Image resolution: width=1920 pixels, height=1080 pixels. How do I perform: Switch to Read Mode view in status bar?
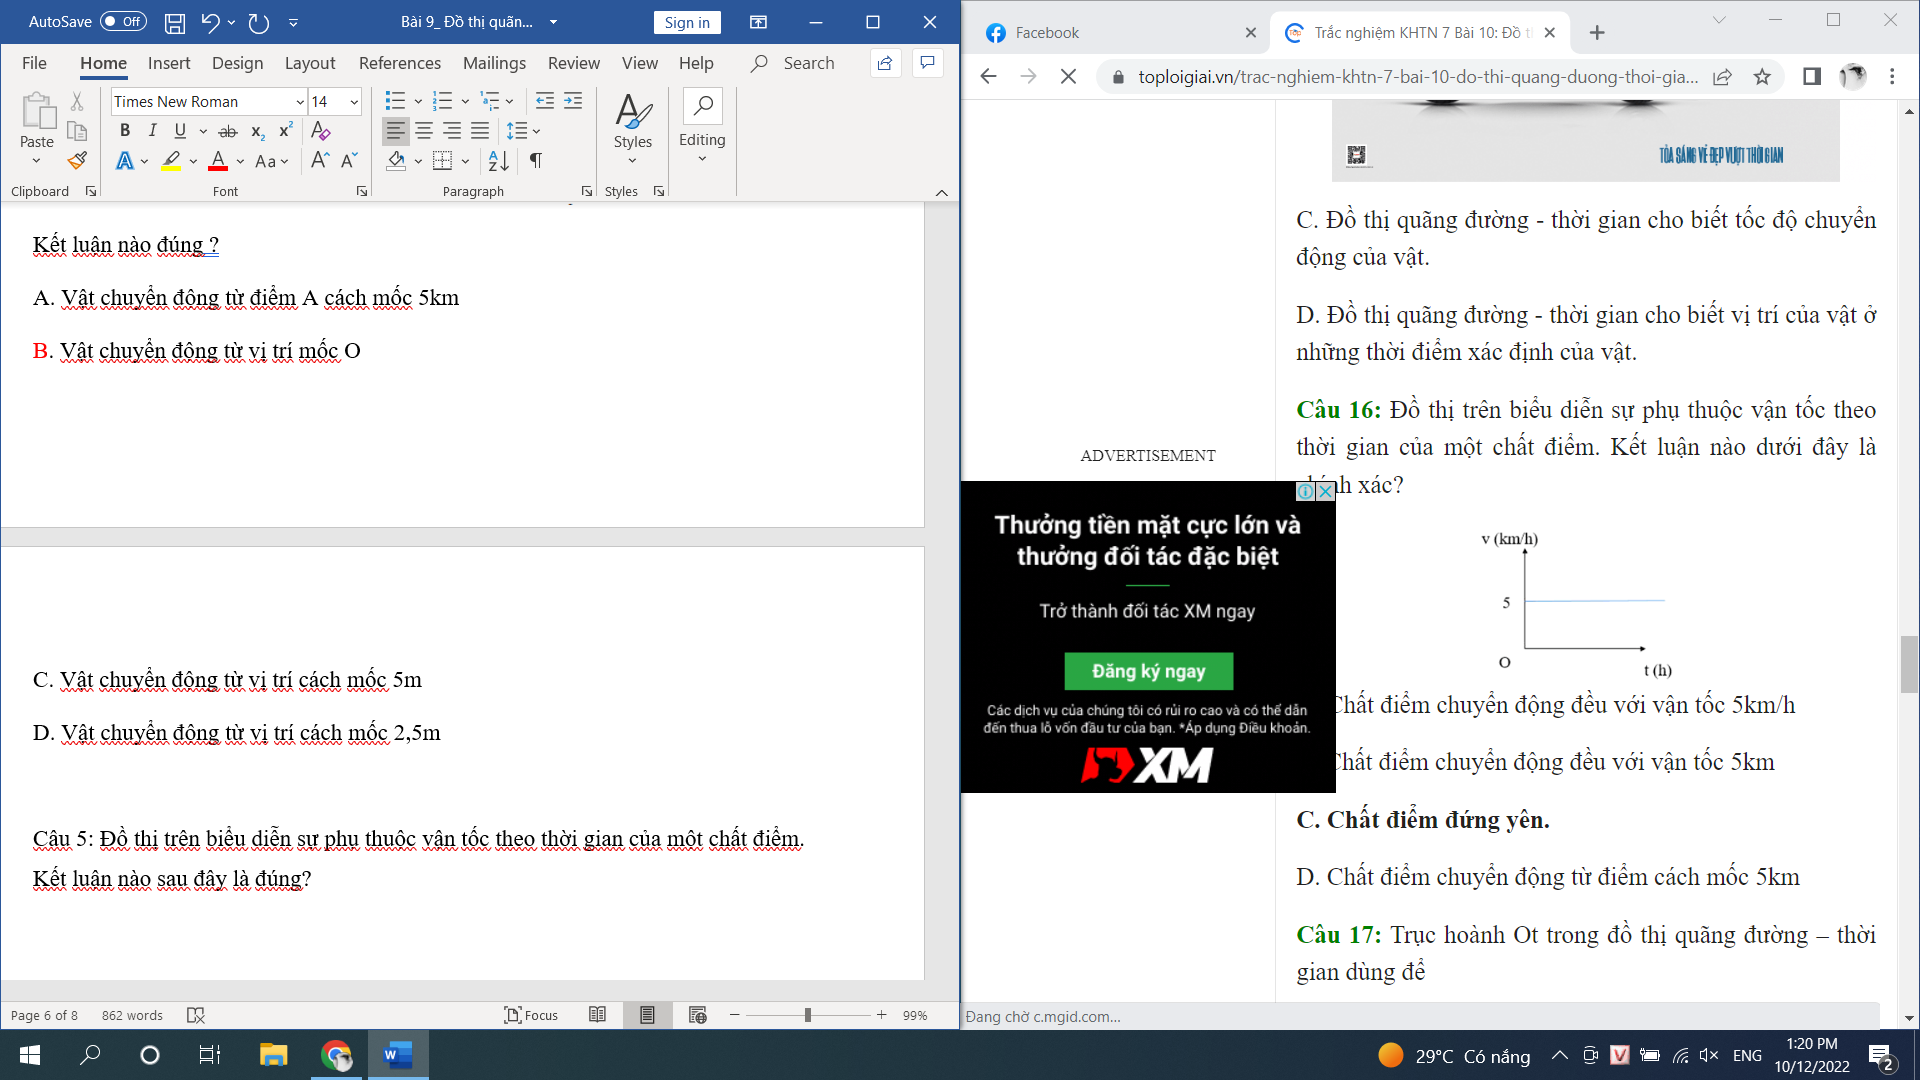coord(598,1015)
